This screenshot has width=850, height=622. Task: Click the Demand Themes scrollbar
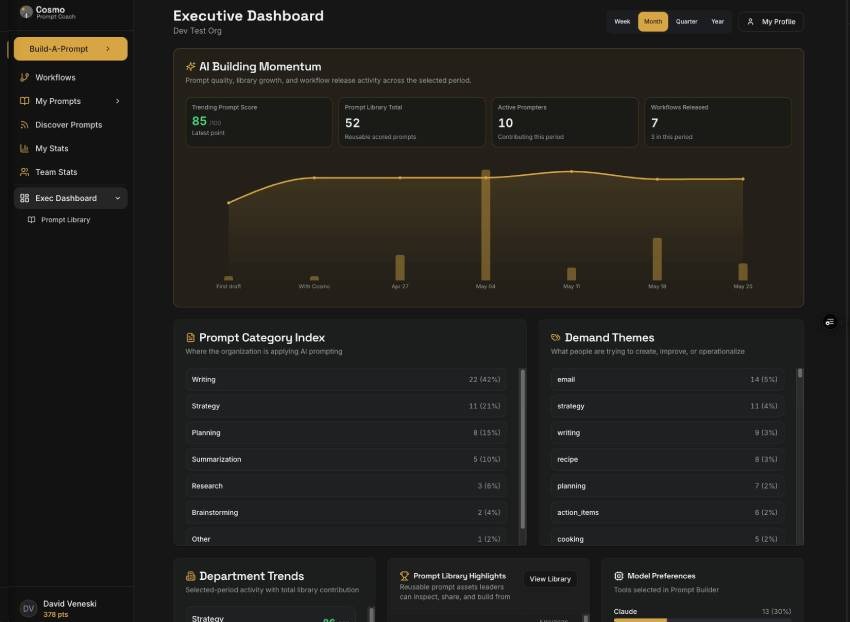coord(800,373)
